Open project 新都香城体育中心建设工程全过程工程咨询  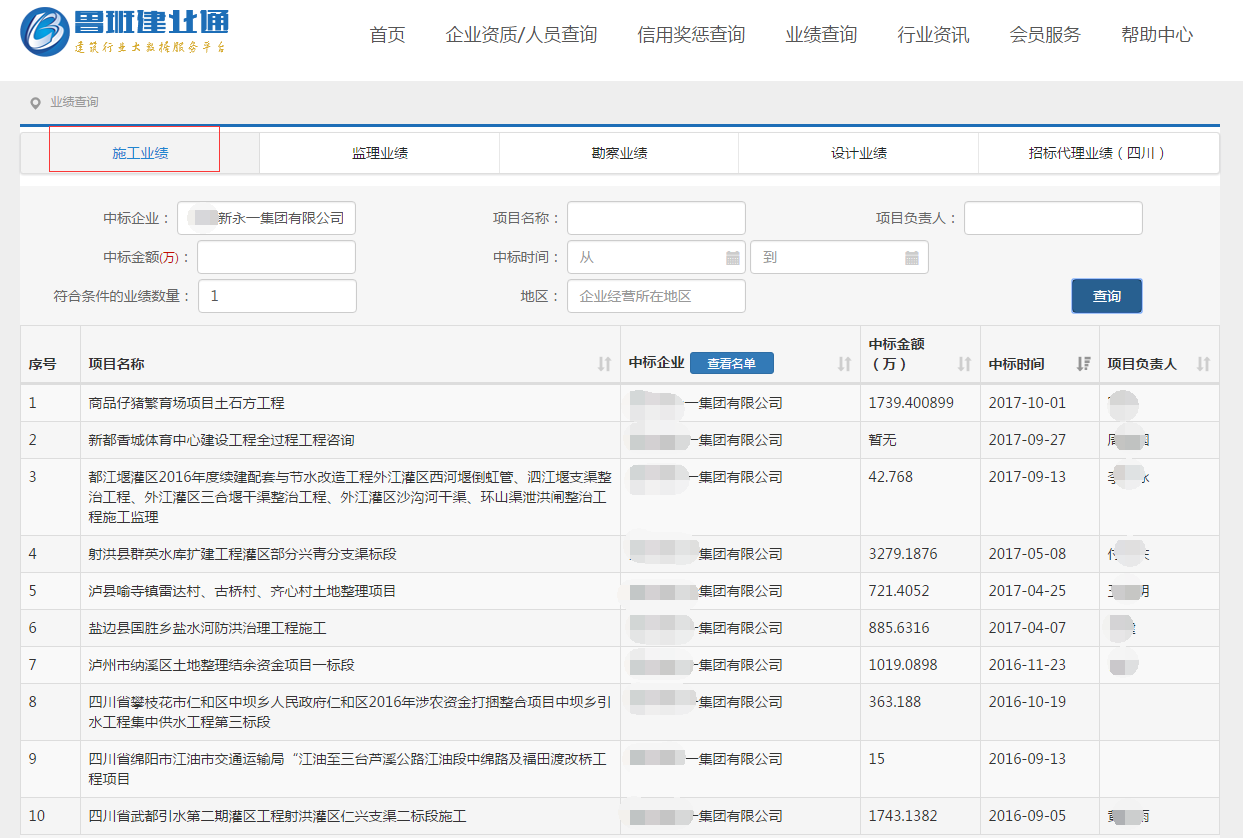point(221,440)
